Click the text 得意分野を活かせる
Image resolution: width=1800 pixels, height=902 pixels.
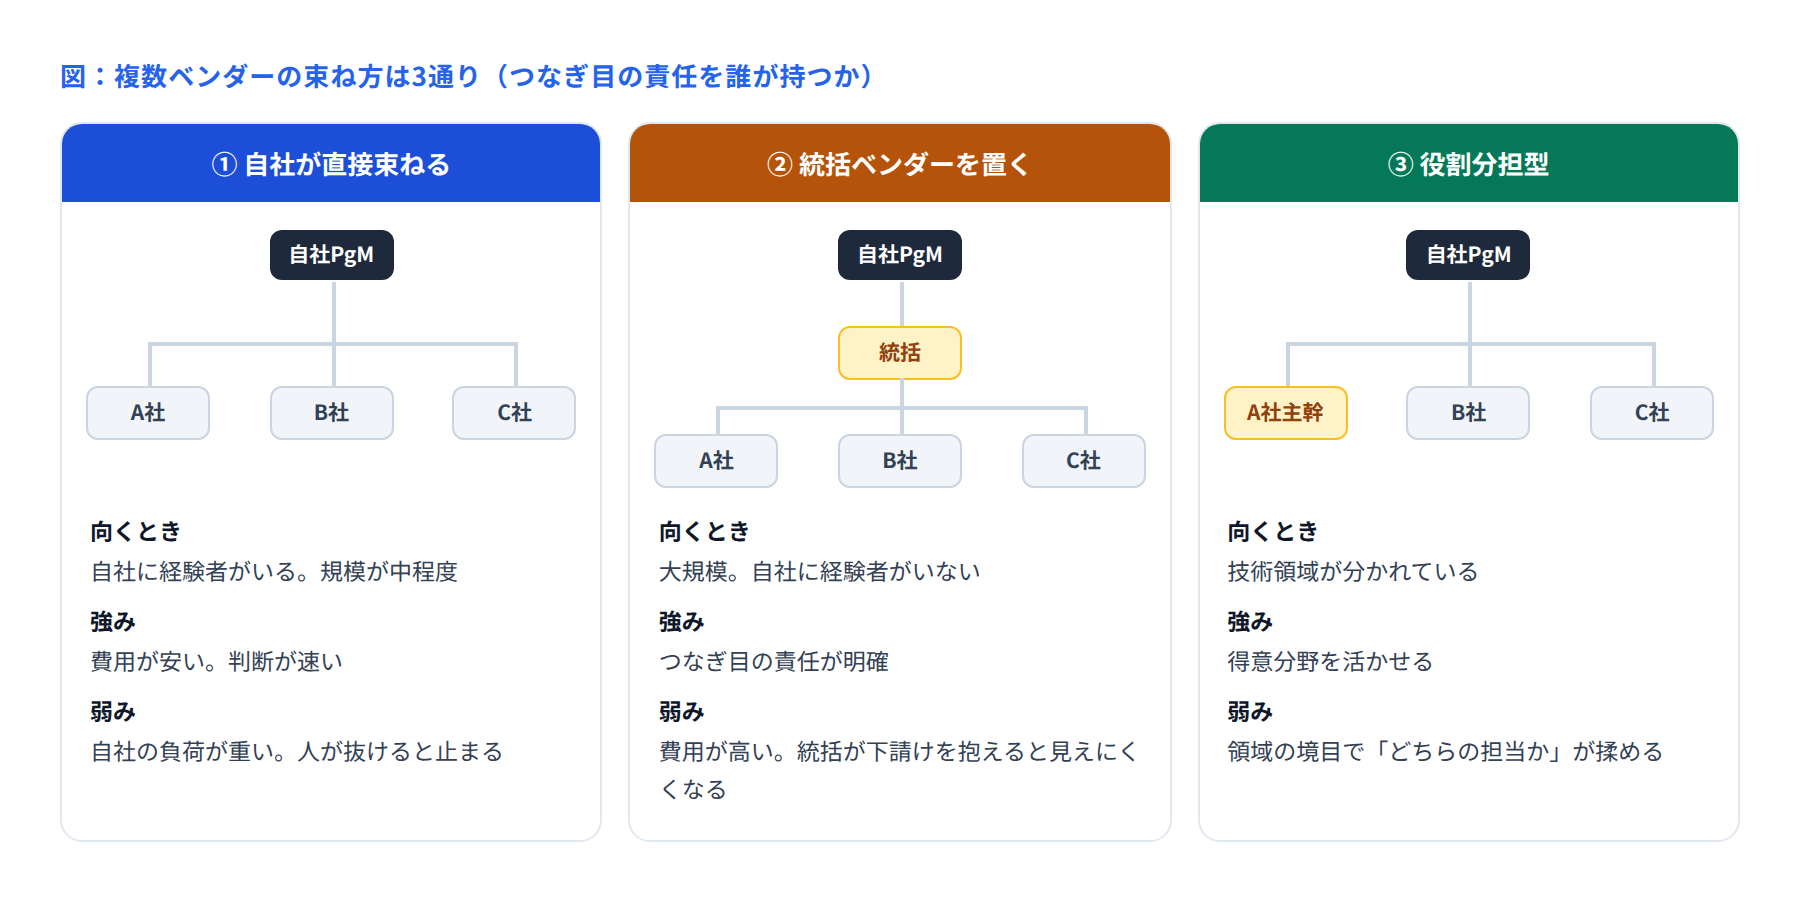(1331, 662)
